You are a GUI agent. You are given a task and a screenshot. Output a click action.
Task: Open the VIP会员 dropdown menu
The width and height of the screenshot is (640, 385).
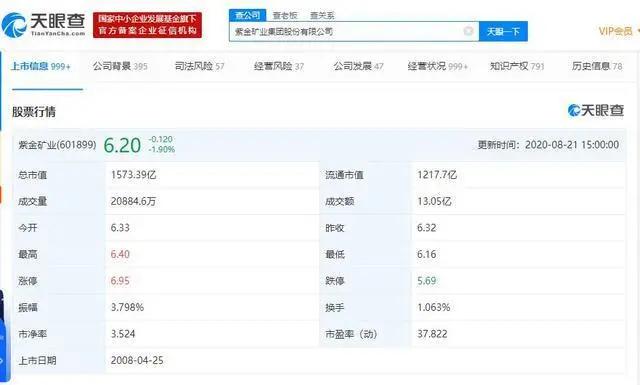click(618, 31)
